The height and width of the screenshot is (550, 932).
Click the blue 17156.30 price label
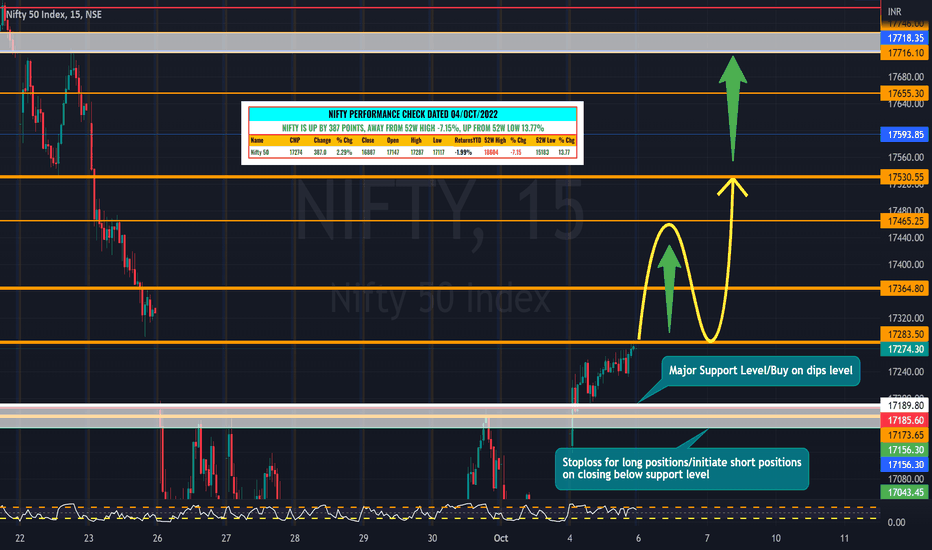[x=905, y=464]
